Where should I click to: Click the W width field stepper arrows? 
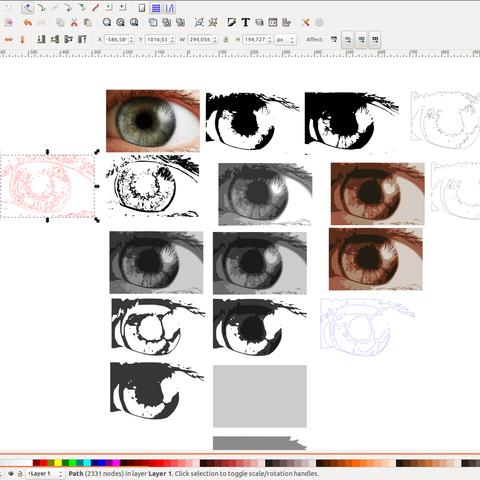[x=215, y=40]
